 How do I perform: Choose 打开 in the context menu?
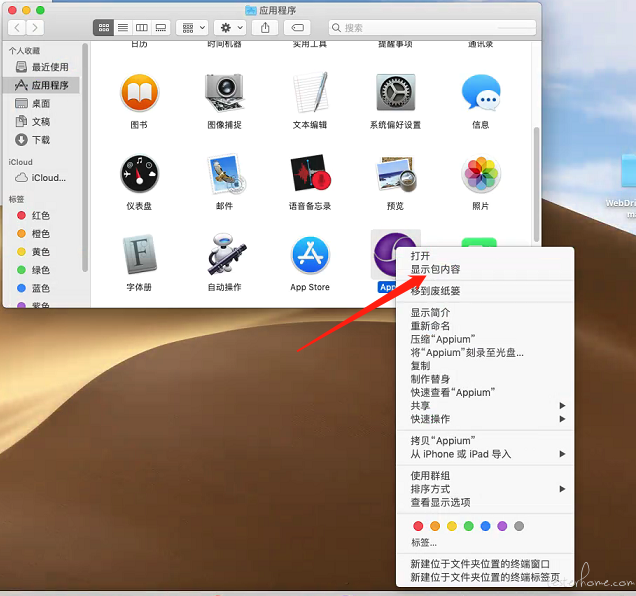pyautogui.click(x=485, y=256)
